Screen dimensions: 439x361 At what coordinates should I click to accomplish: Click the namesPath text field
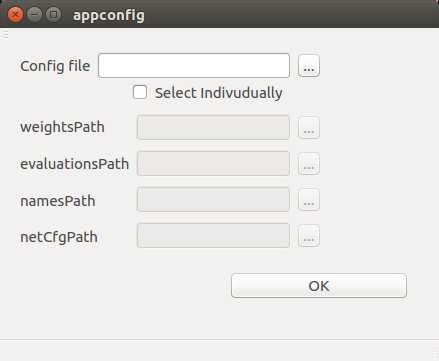[x=213, y=199]
